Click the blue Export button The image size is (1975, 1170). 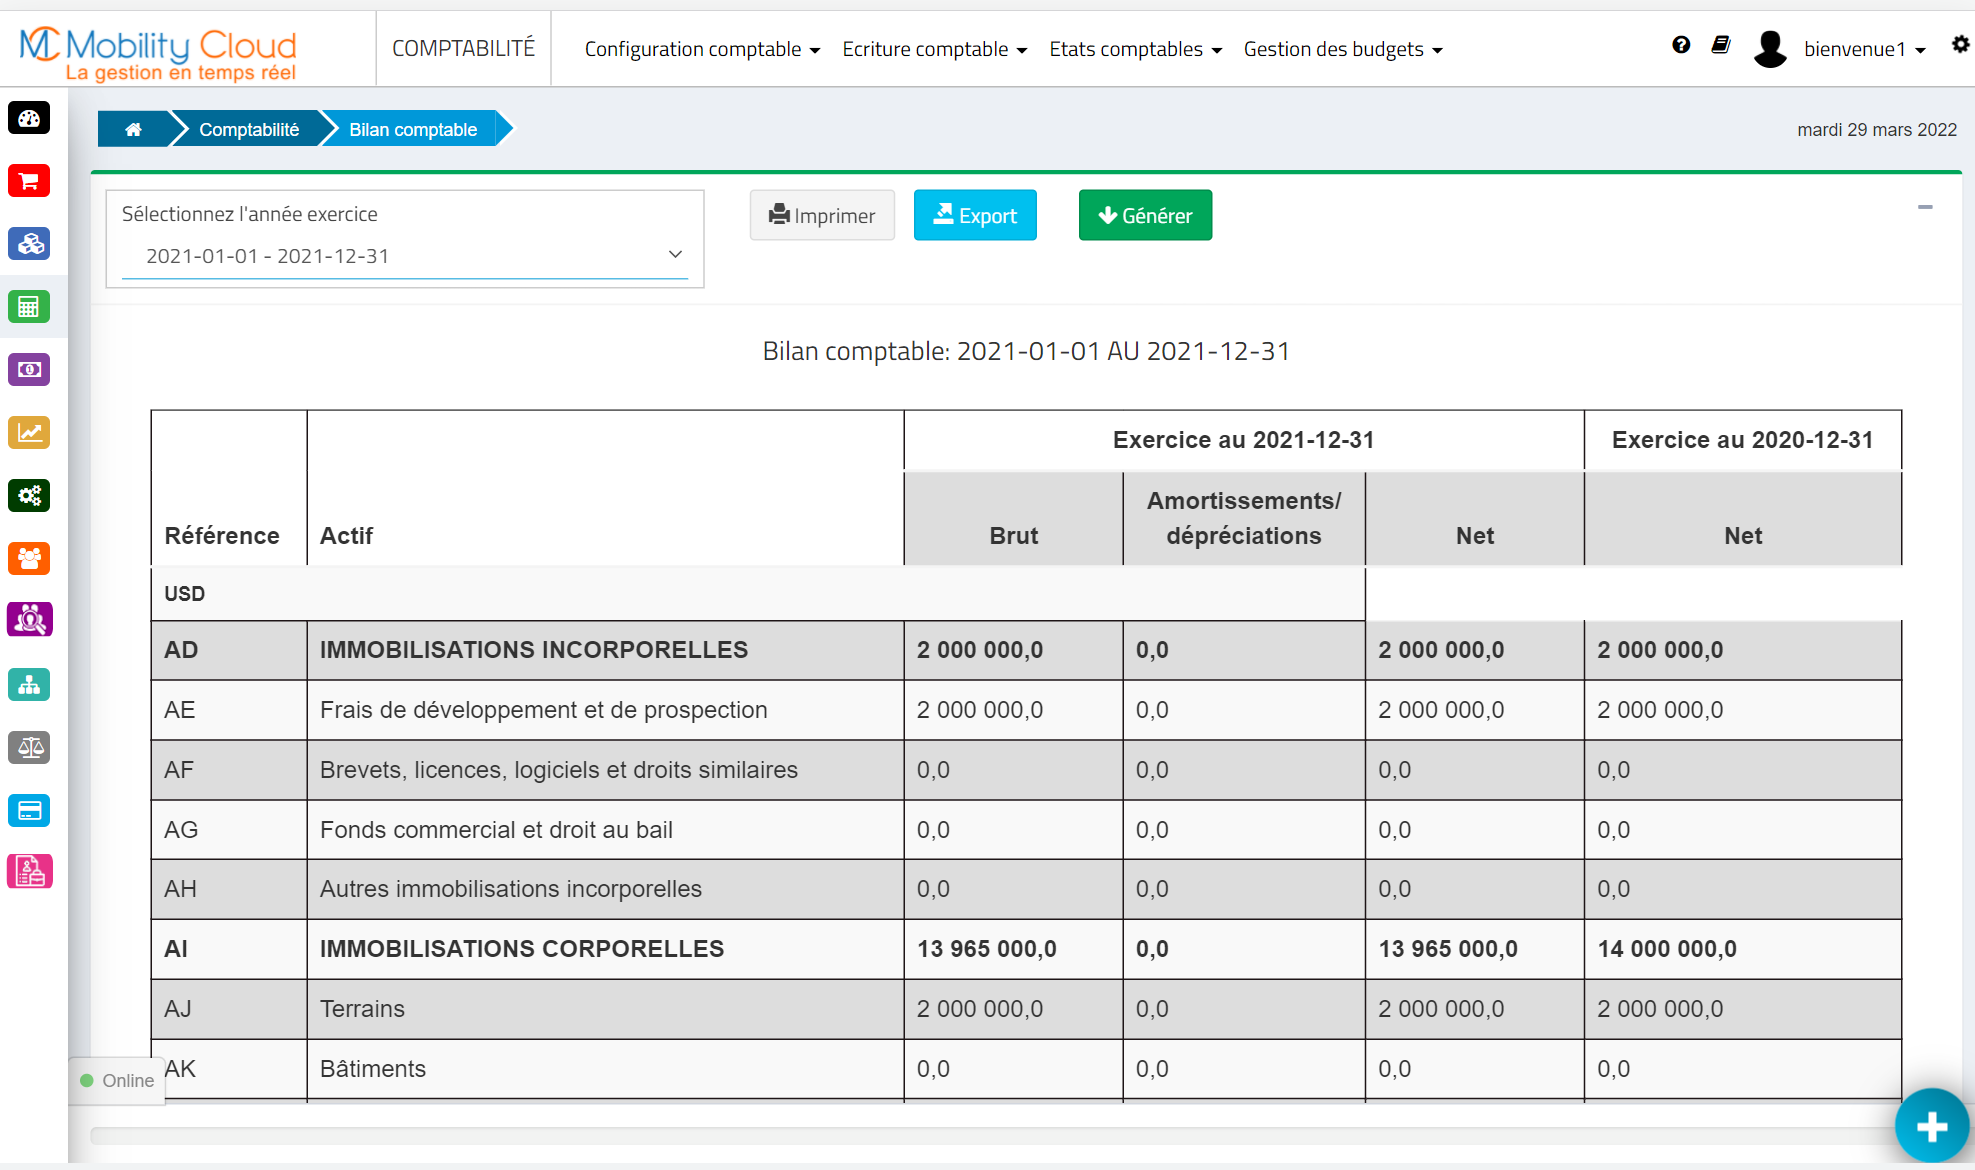pos(975,215)
